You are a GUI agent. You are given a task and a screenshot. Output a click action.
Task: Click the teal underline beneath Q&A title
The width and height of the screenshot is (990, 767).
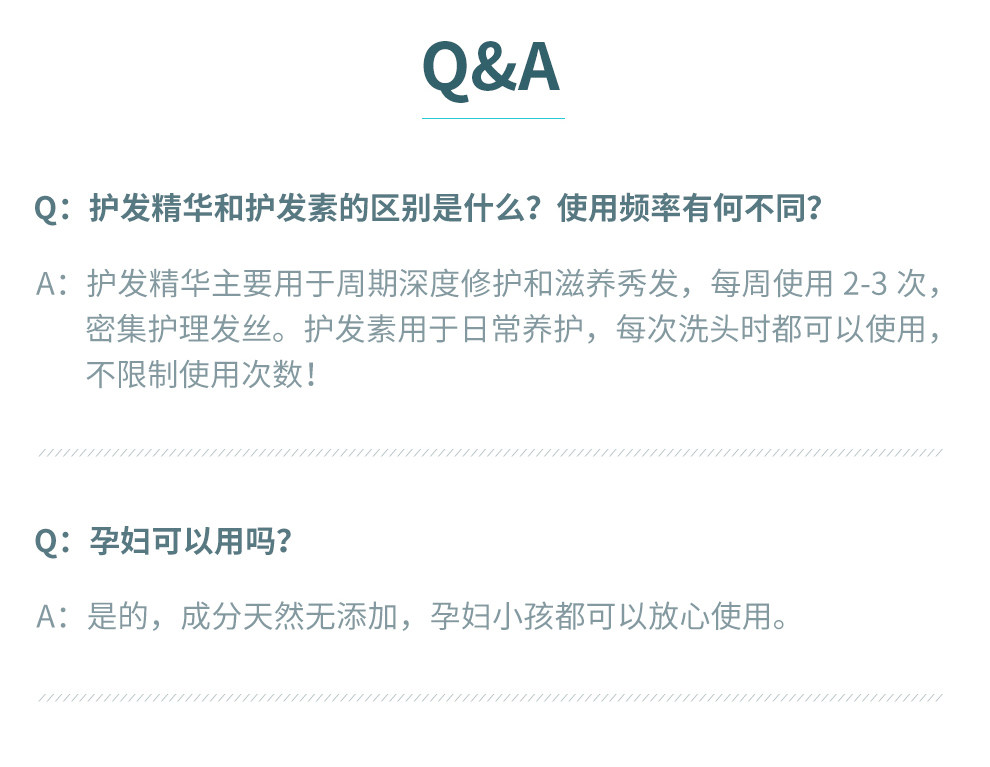pos(493,118)
